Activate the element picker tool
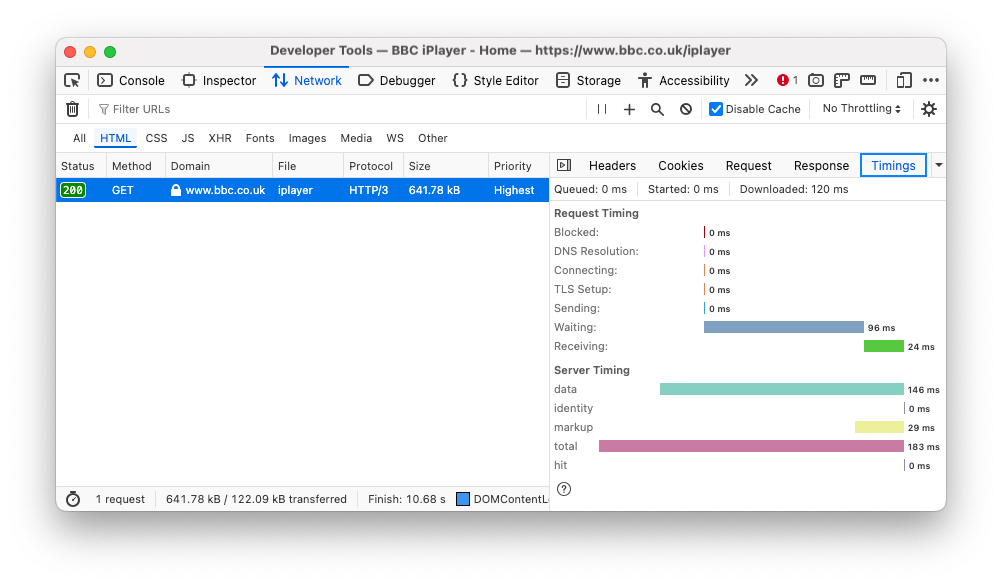 click(x=71, y=80)
